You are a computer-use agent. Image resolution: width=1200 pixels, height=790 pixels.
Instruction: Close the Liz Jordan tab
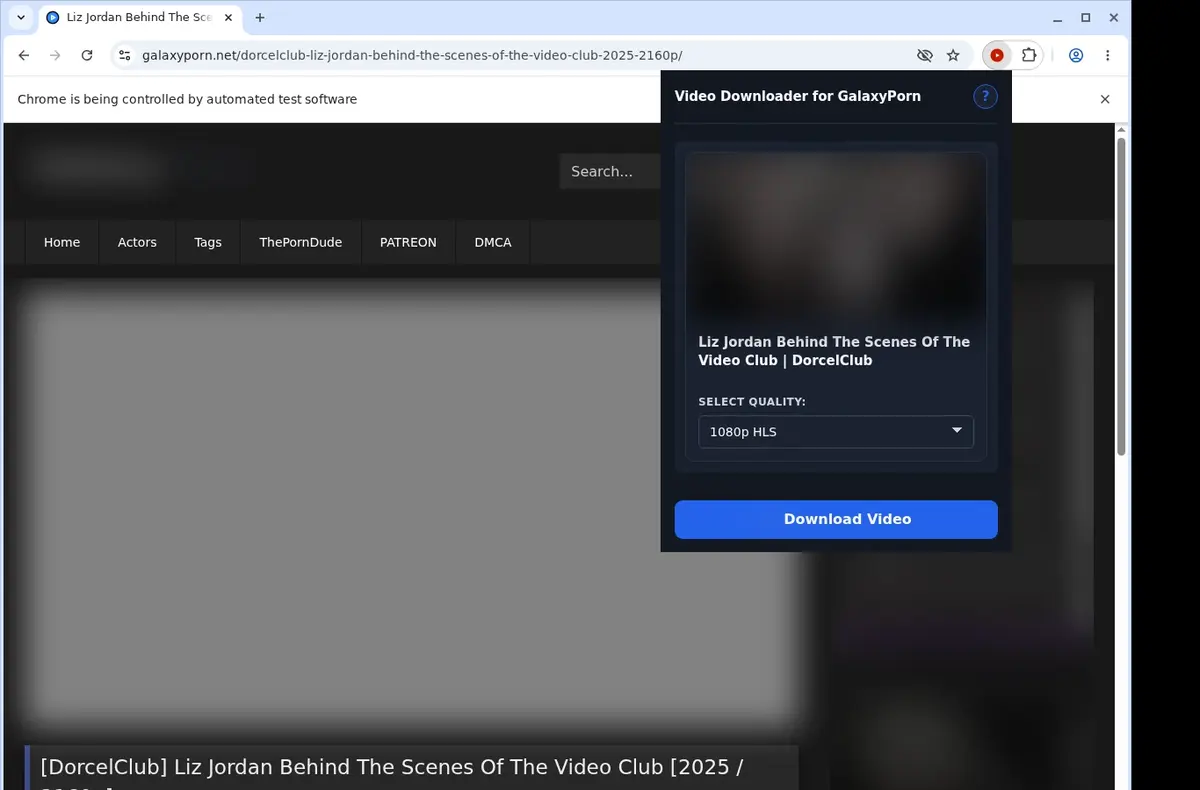[x=229, y=18]
